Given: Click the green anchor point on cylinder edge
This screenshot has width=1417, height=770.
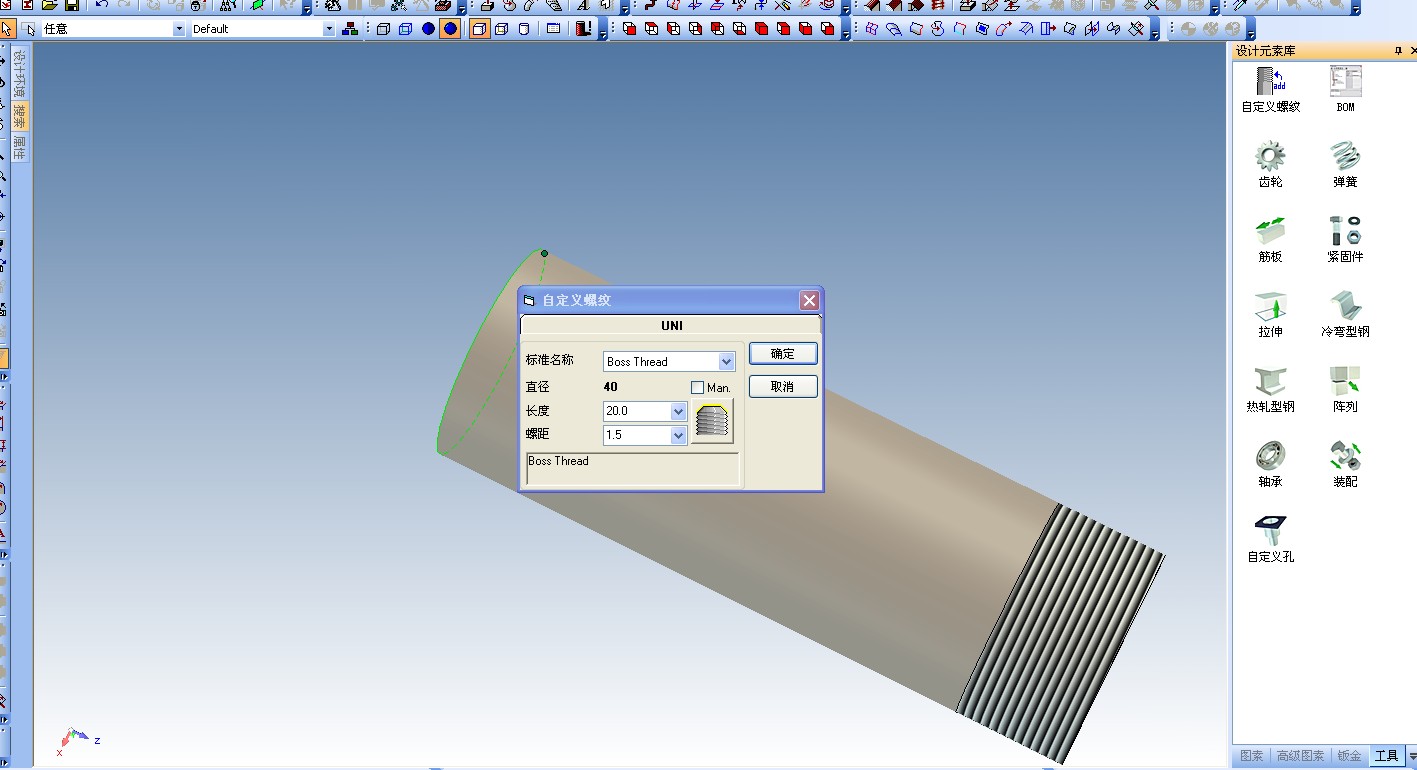Looking at the screenshot, I should click(x=544, y=253).
